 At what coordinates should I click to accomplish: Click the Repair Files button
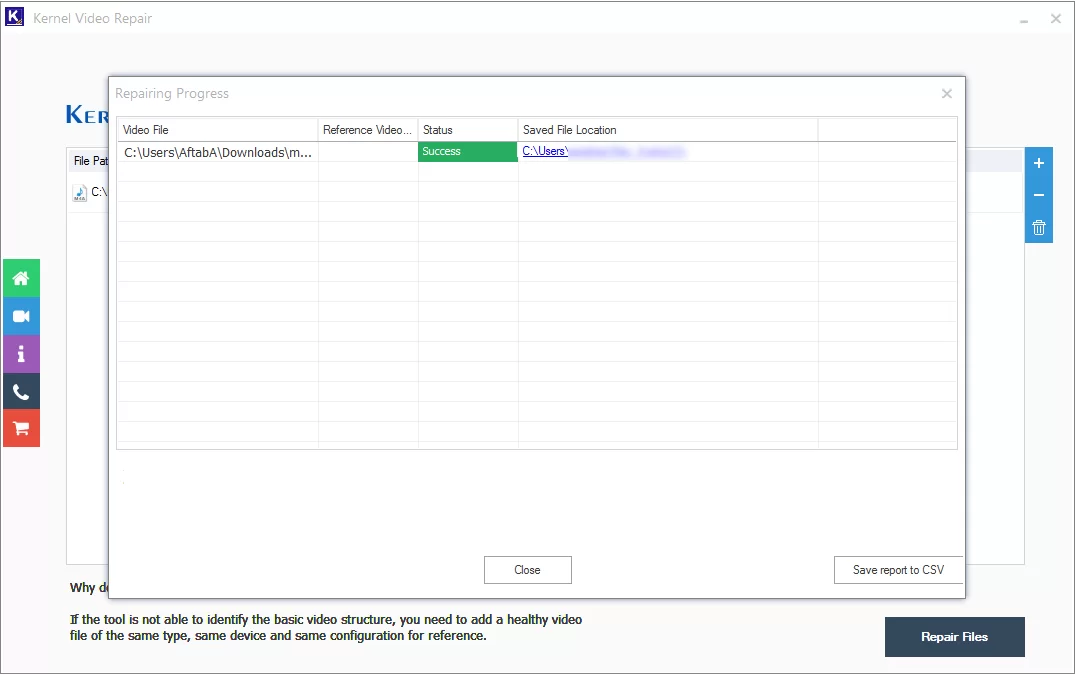click(954, 637)
